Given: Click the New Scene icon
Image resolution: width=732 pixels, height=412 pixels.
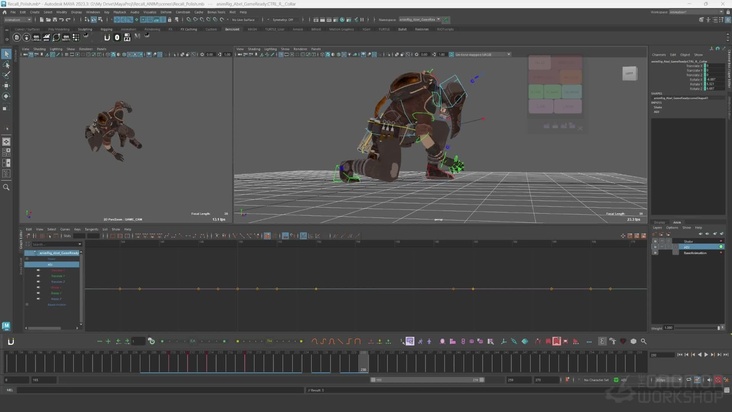Looking at the screenshot, I should [x=42, y=20].
